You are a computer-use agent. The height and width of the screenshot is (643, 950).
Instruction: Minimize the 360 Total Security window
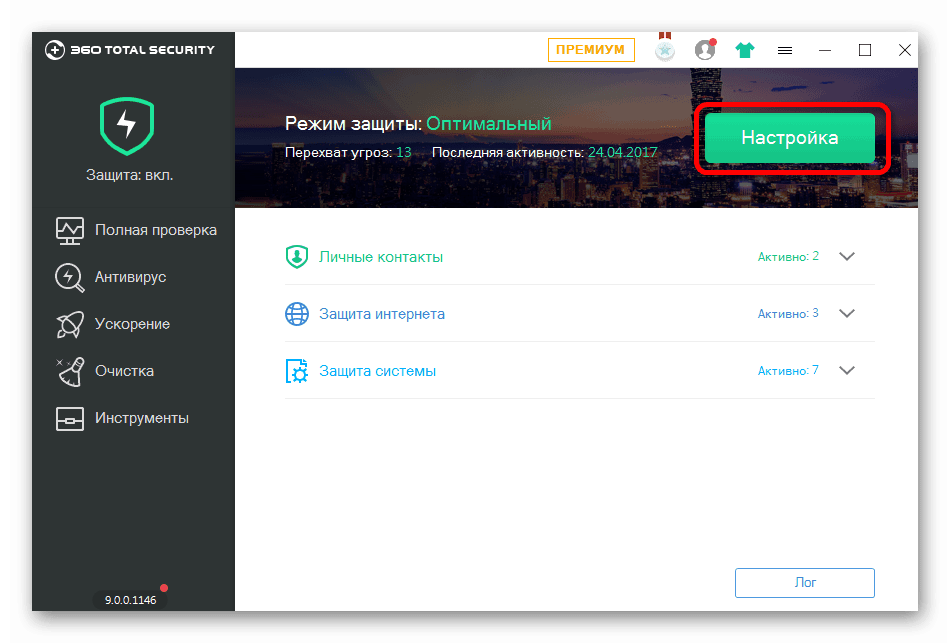(x=825, y=50)
